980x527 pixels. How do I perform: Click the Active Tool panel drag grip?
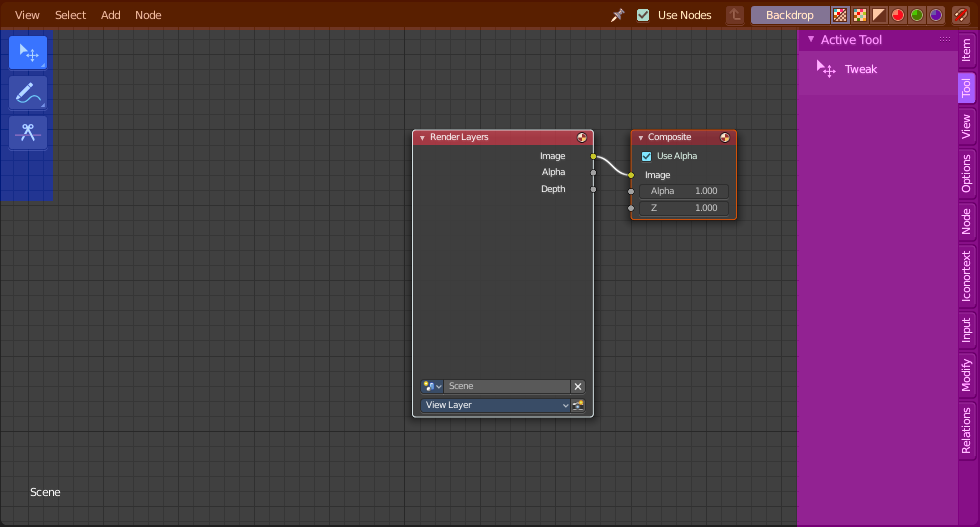pos(944,39)
